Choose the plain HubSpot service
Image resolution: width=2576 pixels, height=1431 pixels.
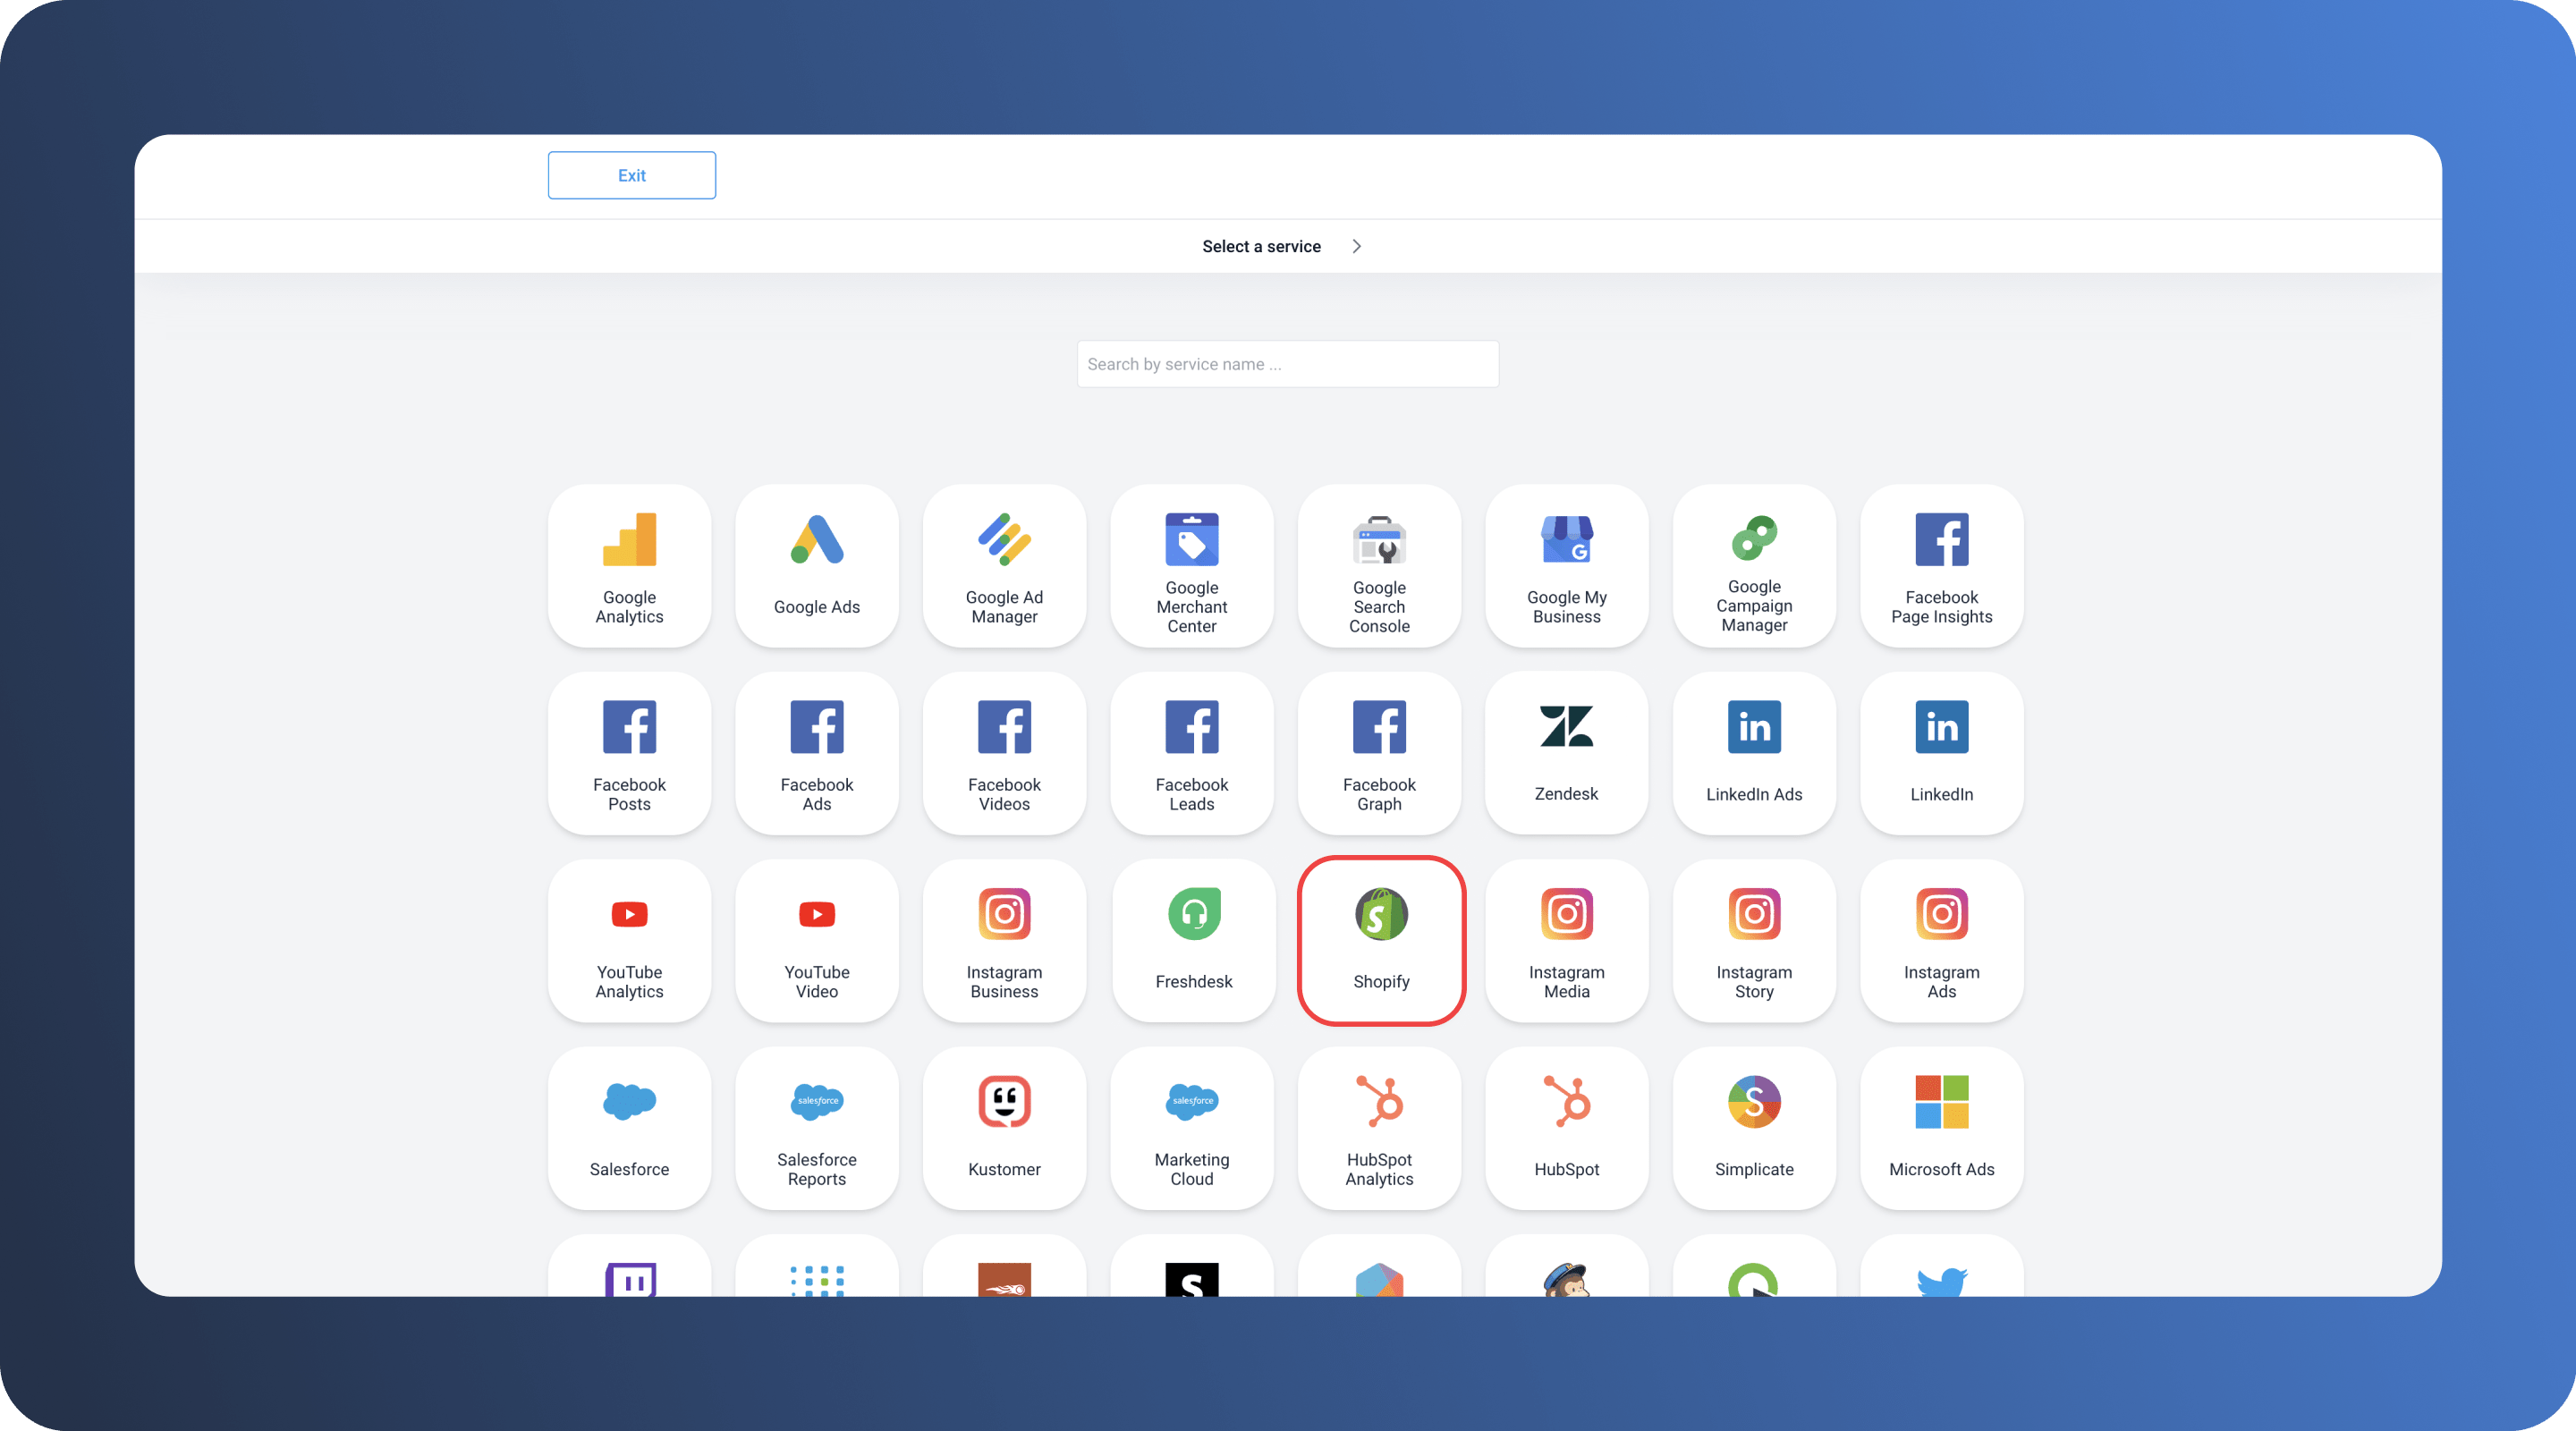(x=1567, y=1128)
